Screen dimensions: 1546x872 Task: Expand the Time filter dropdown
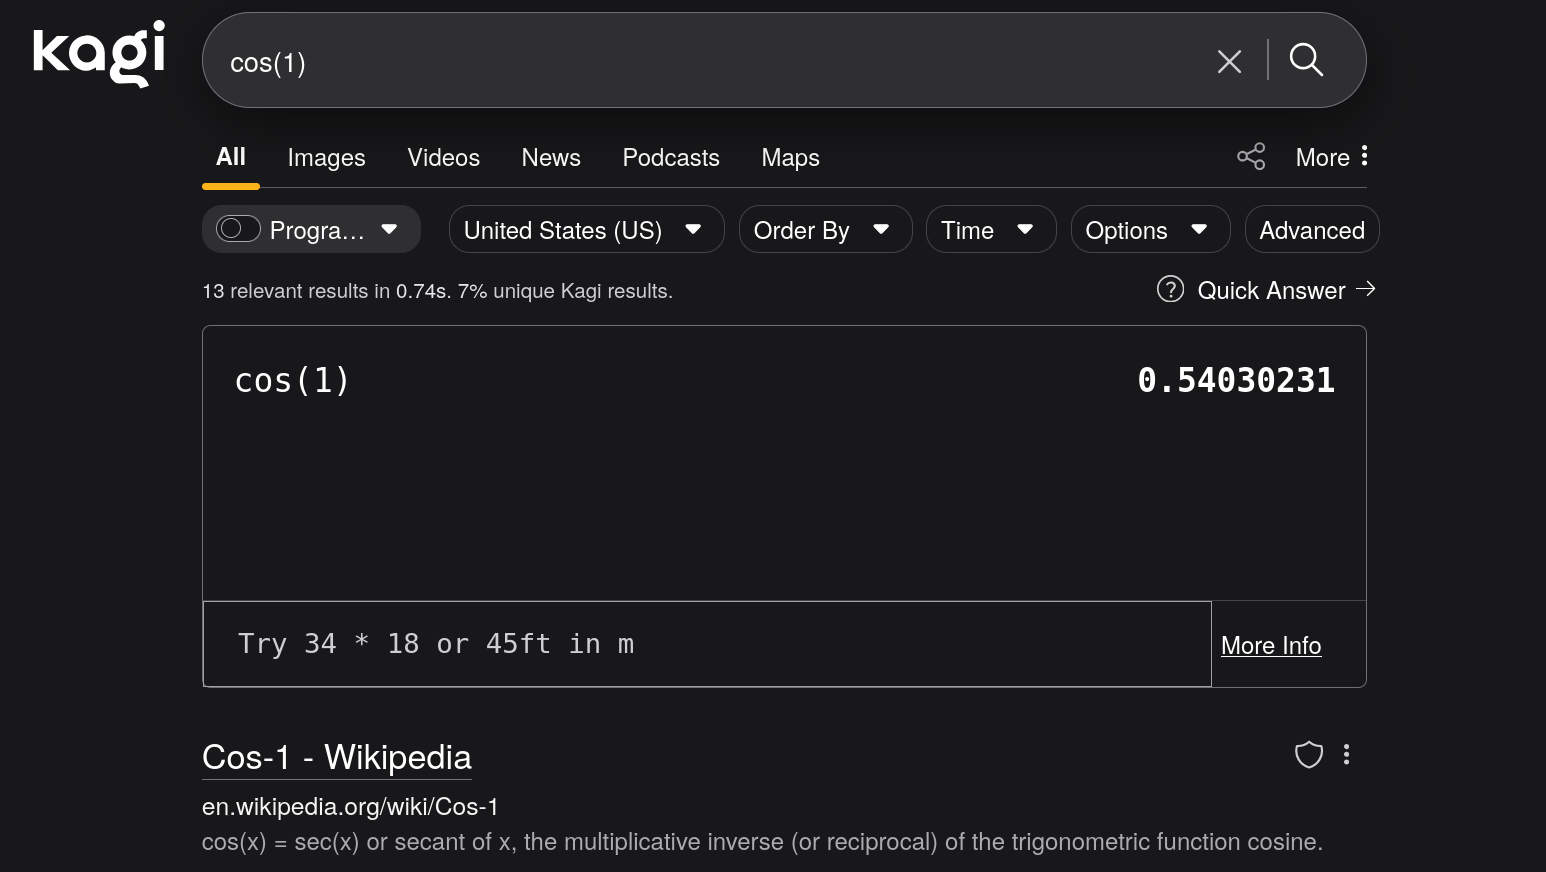pyautogui.click(x=990, y=230)
